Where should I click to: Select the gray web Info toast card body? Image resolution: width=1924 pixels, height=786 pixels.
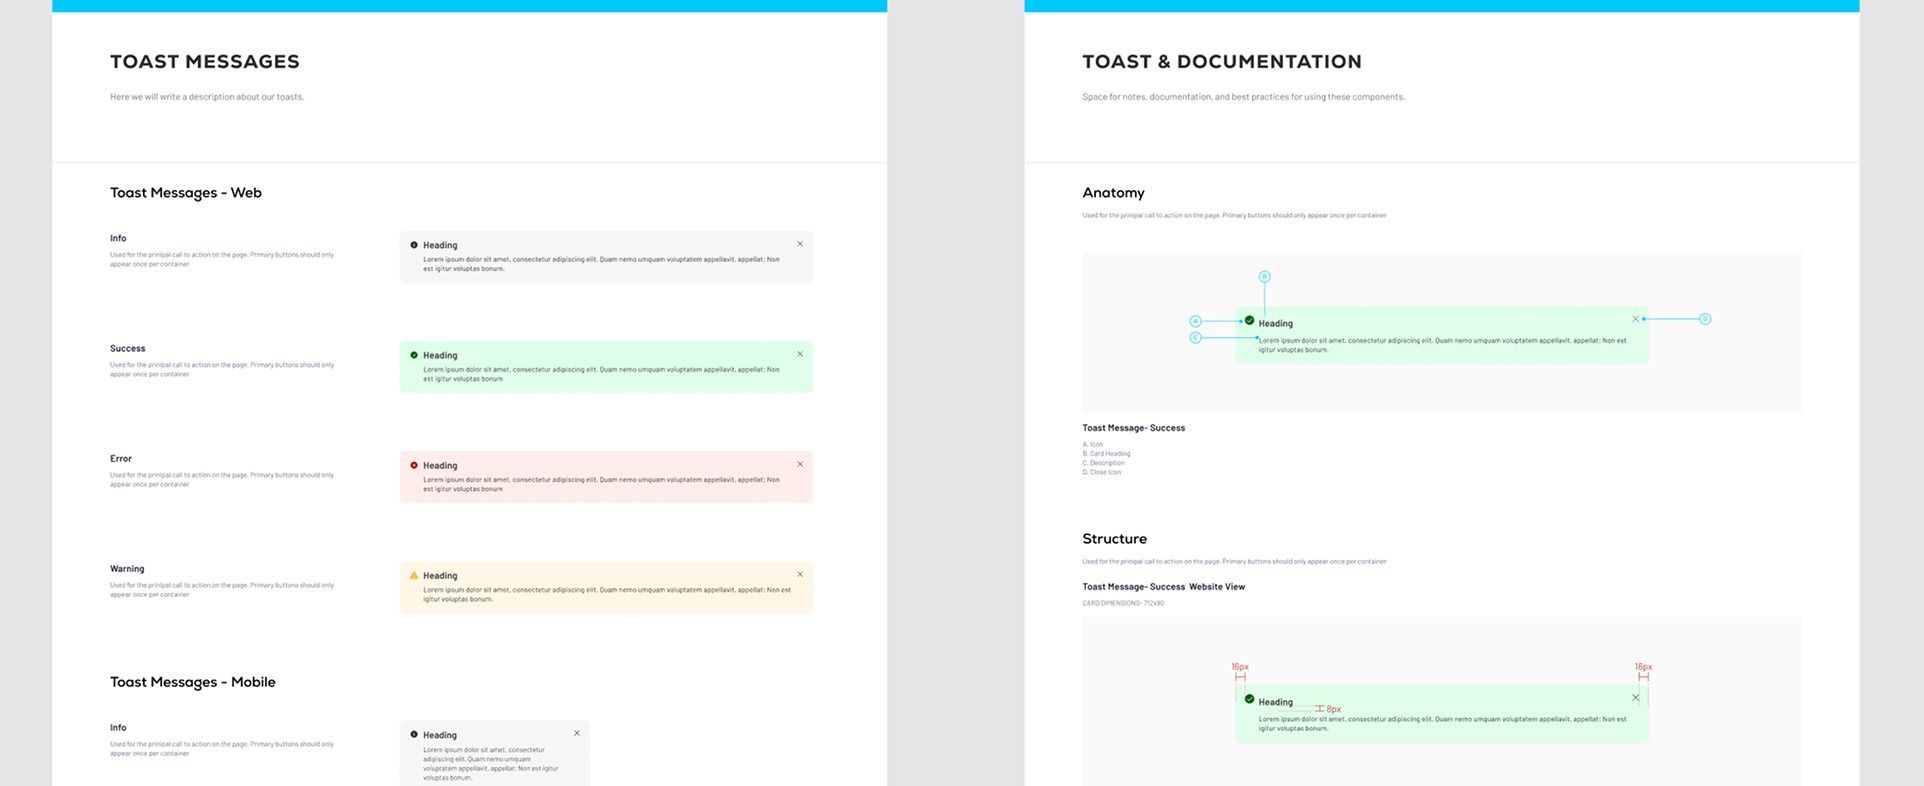pyautogui.click(x=606, y=257)
